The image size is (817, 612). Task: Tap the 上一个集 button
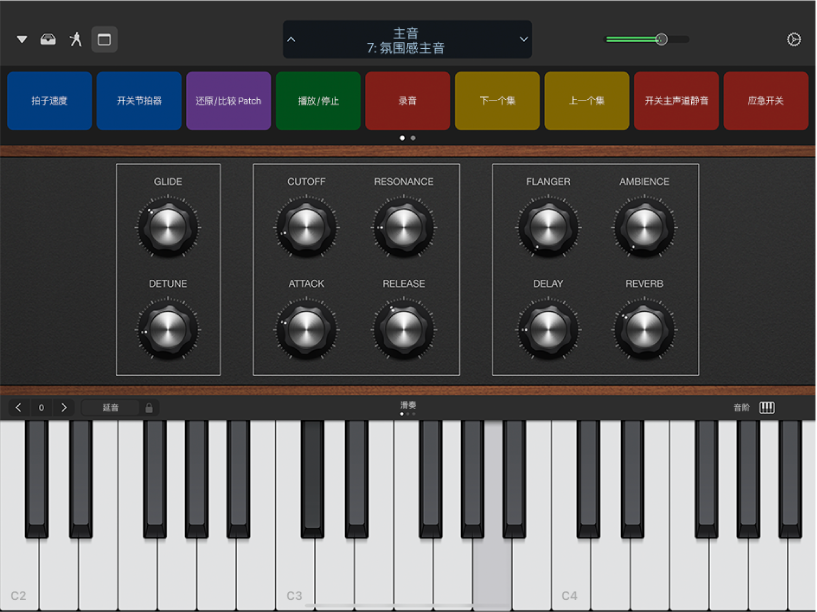pyautogui.click(x=587, y=101)
